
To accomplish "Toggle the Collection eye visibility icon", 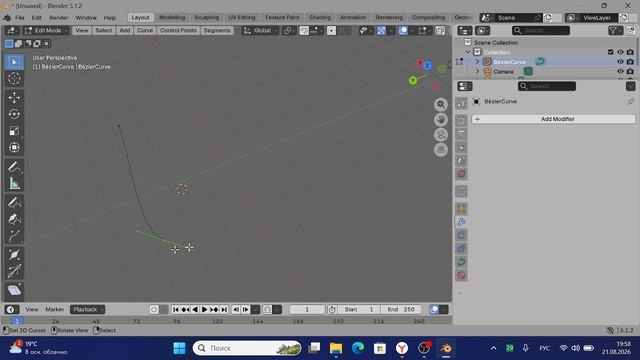I will pyautogui.click(x=620, y=52).
